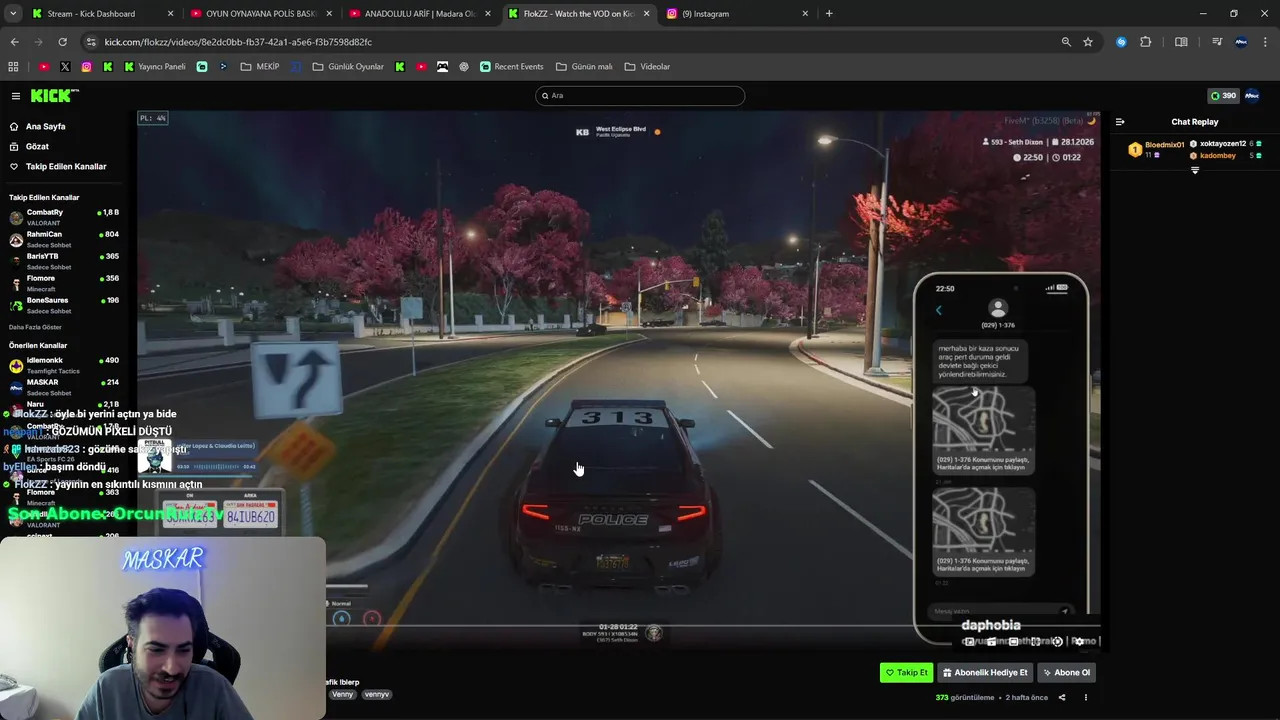Click the browser address bar URL
The width and height of the screenshot is (1280, 720).
click(238, 42)
